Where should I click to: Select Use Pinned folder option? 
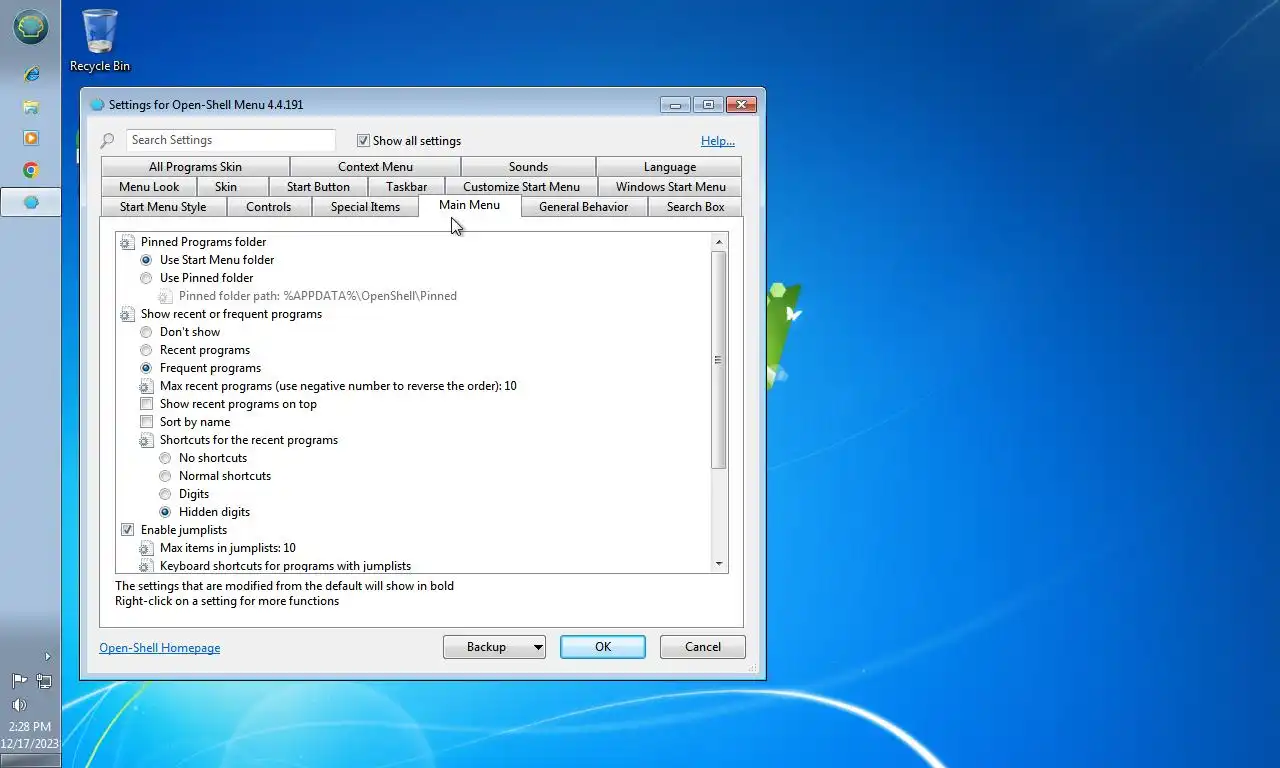(x=146, y=278)
